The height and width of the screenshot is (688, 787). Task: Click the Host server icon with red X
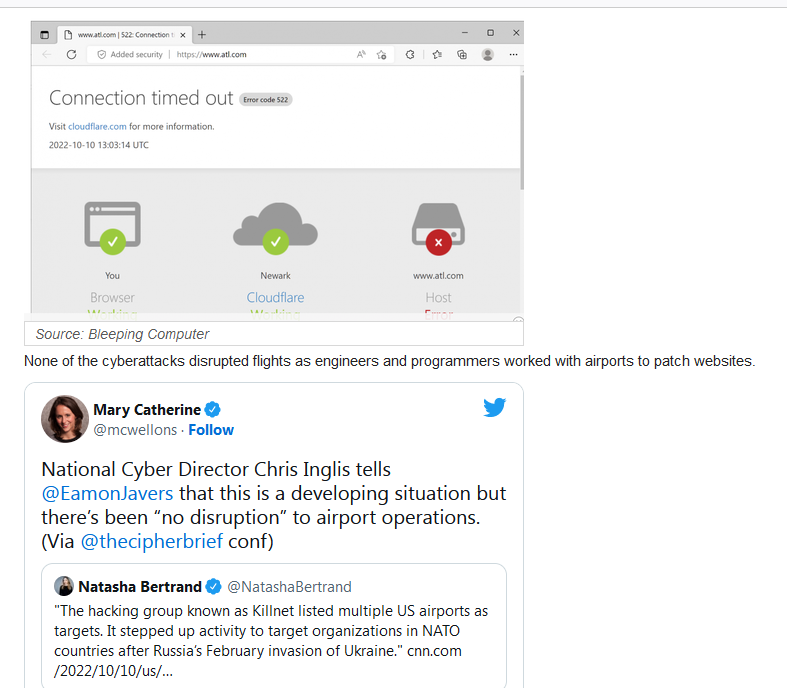coord(439,229)
